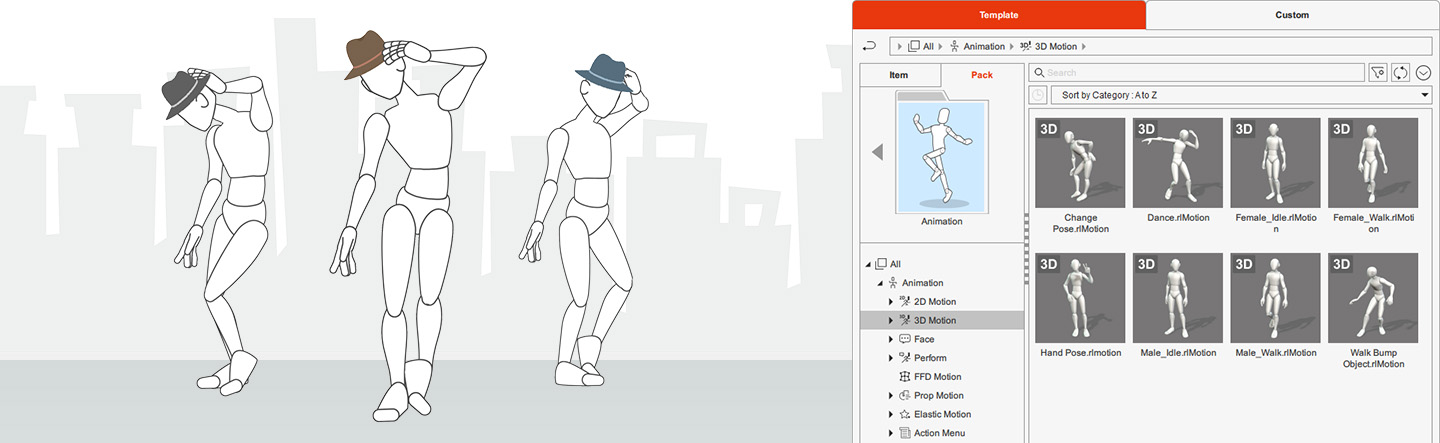
Task: Toggle the clock history icon
Action: [x=1038, y=95]
